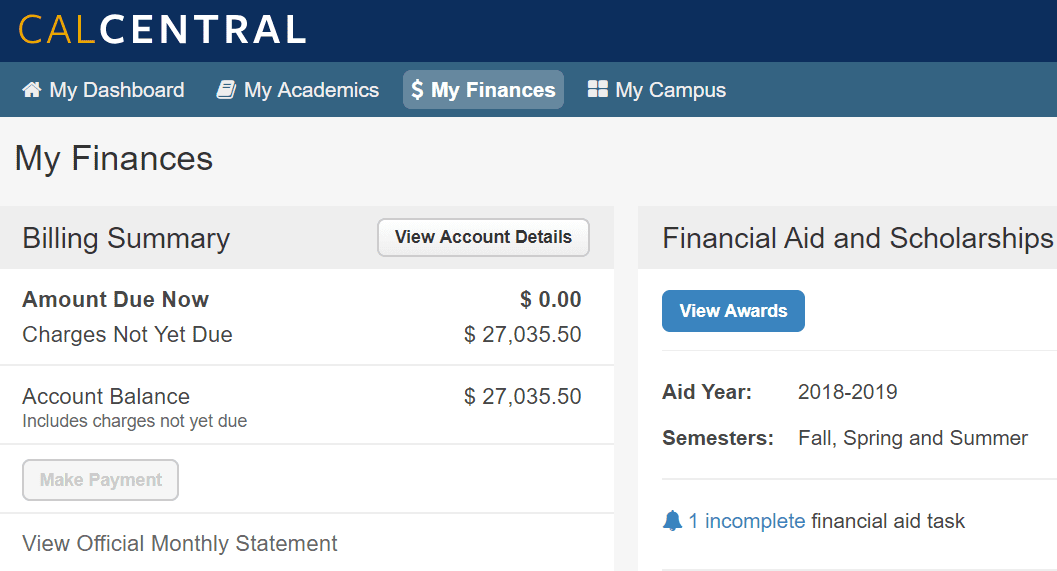
Task: Click the Account Balance amount
Action: click(522, 396)
